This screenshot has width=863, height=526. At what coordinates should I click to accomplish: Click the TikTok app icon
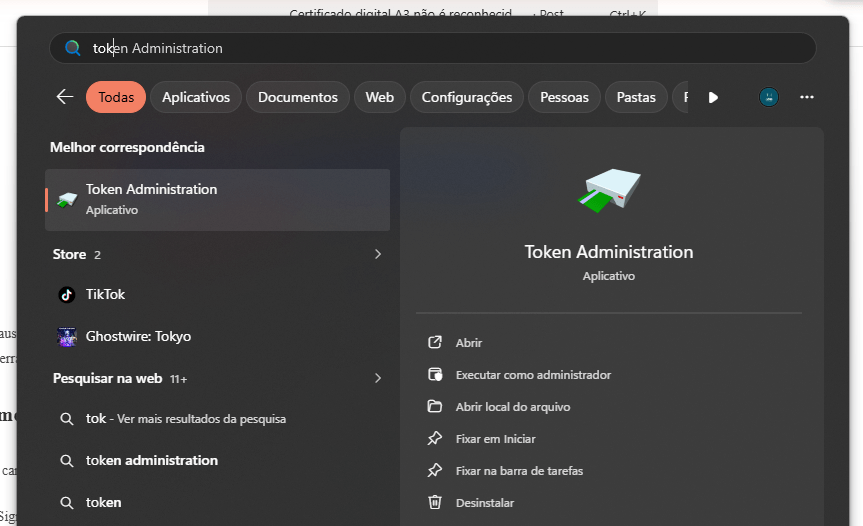(x=67, y=295)
